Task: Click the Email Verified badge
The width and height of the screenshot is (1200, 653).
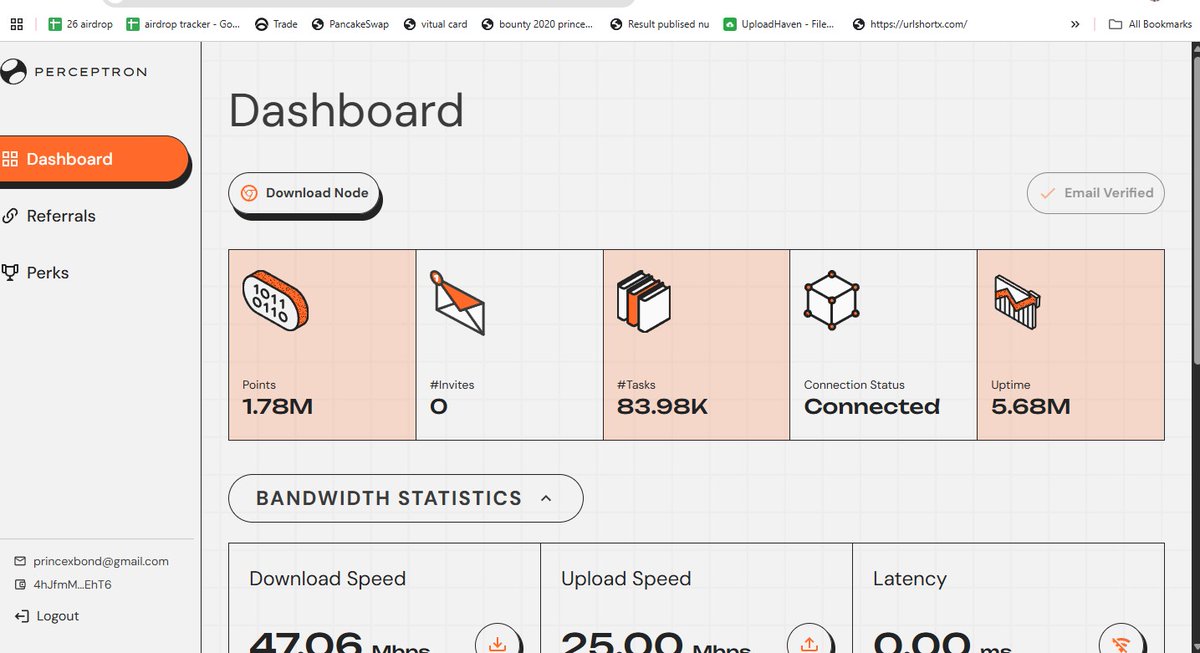Action: pos(1096,193)
